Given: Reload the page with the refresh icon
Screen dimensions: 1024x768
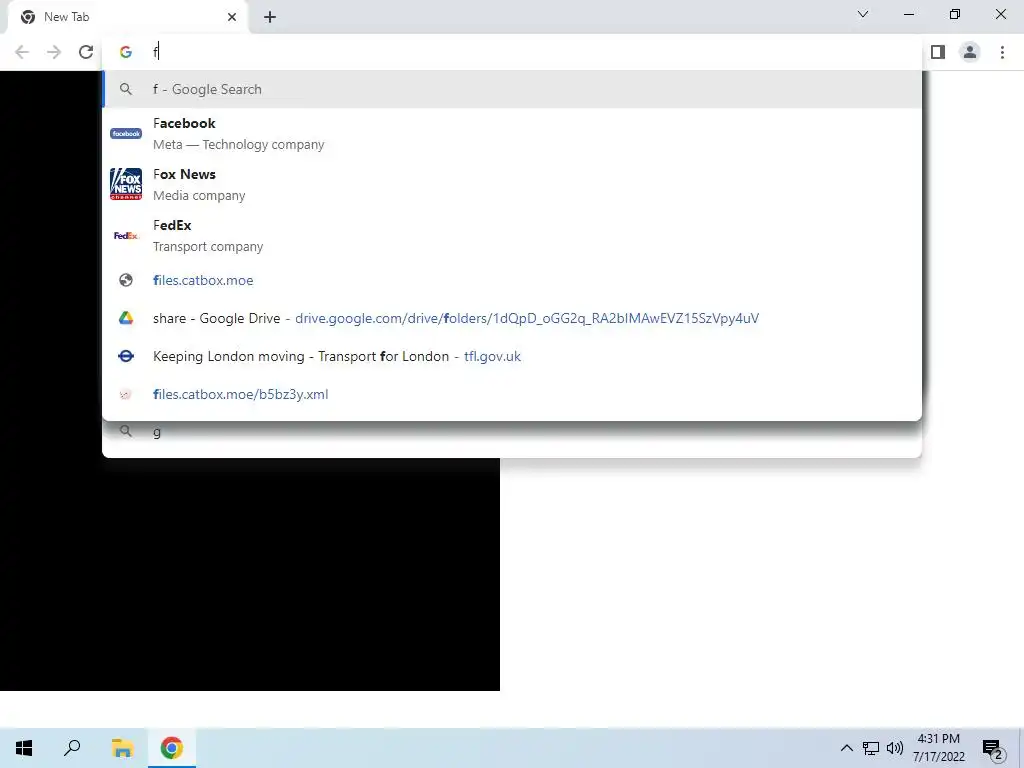Looking at the screenshot, I should [86, 52].
